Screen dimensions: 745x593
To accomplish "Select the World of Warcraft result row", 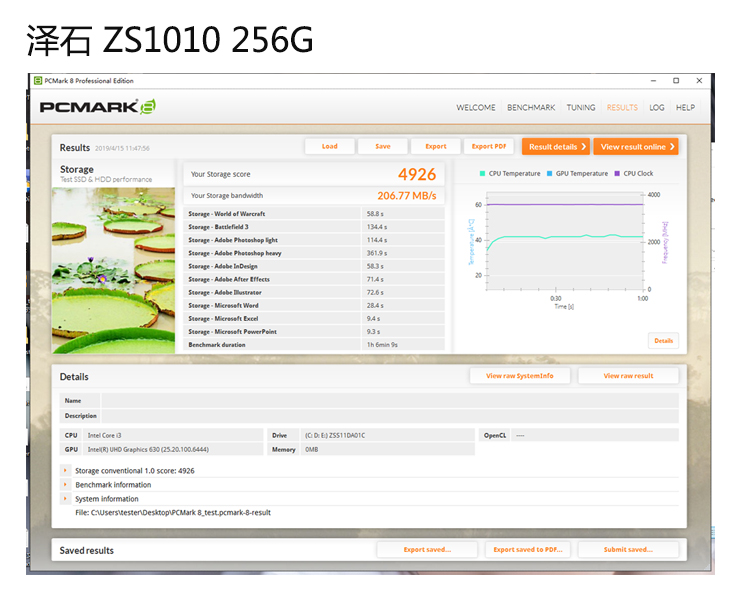I will (x=314, y=214).
